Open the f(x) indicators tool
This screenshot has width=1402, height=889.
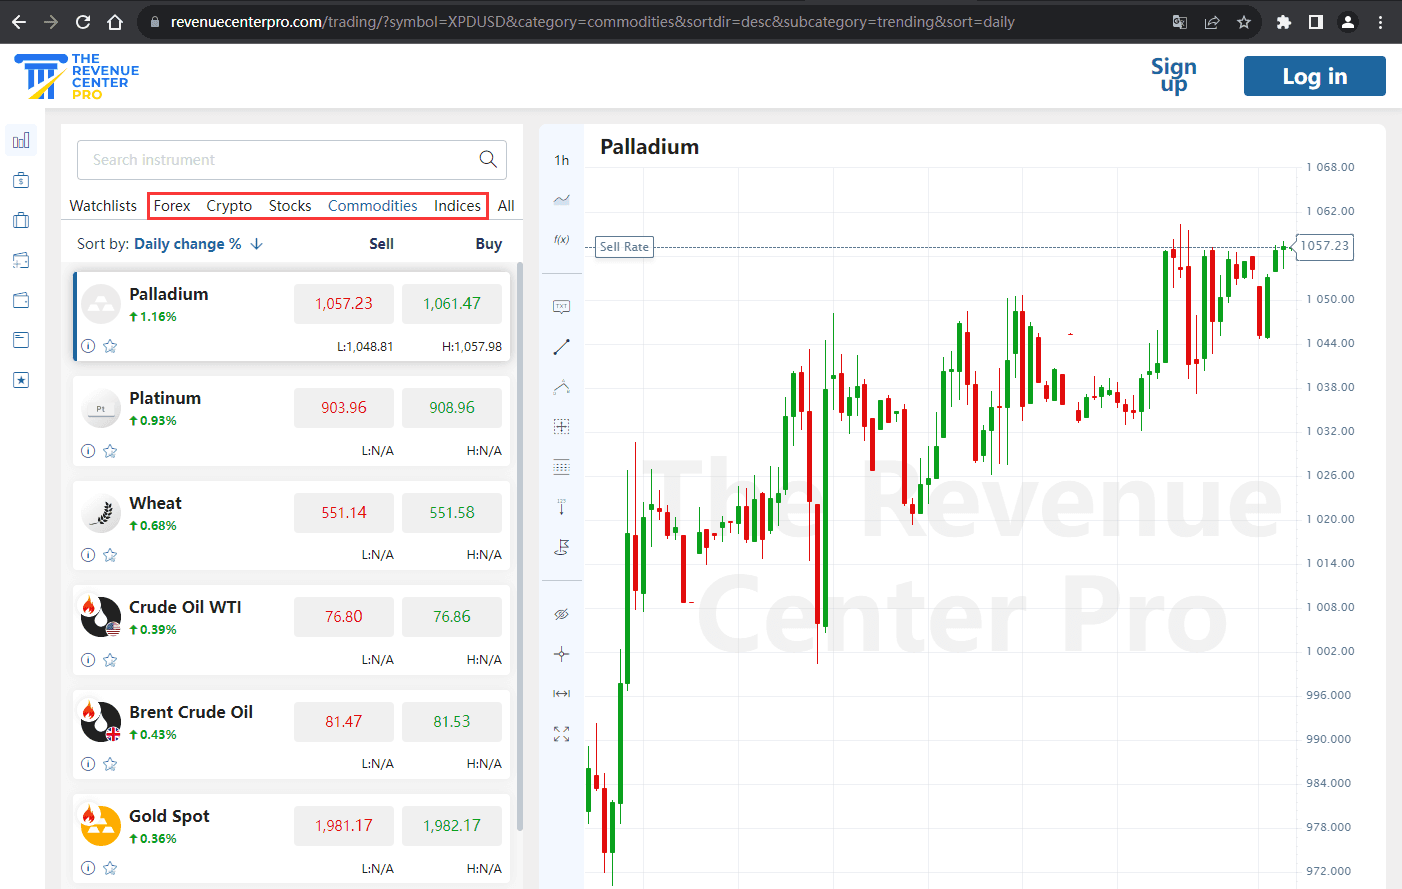tap(561, 239)
